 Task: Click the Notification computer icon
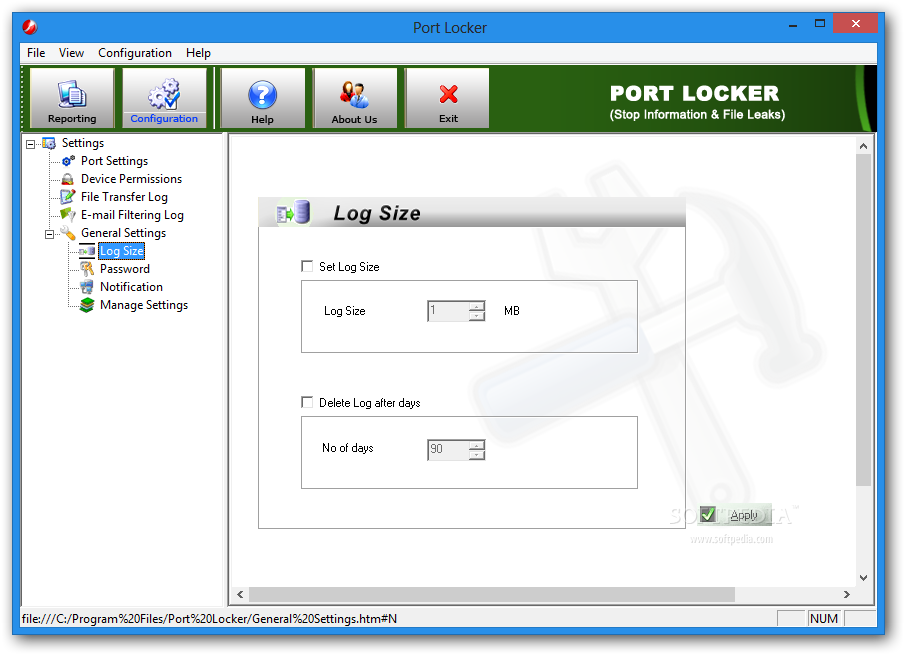87,287
